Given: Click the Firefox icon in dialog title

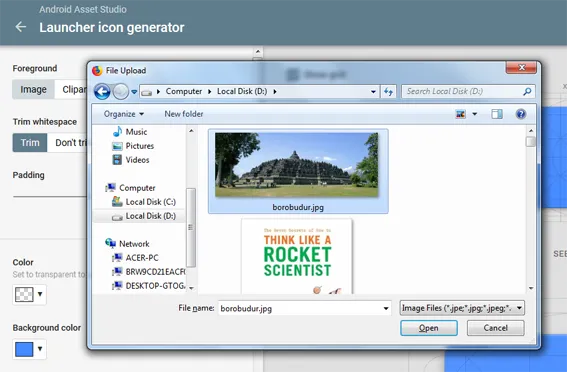Looking at the screenshot, I should [97, 70].
